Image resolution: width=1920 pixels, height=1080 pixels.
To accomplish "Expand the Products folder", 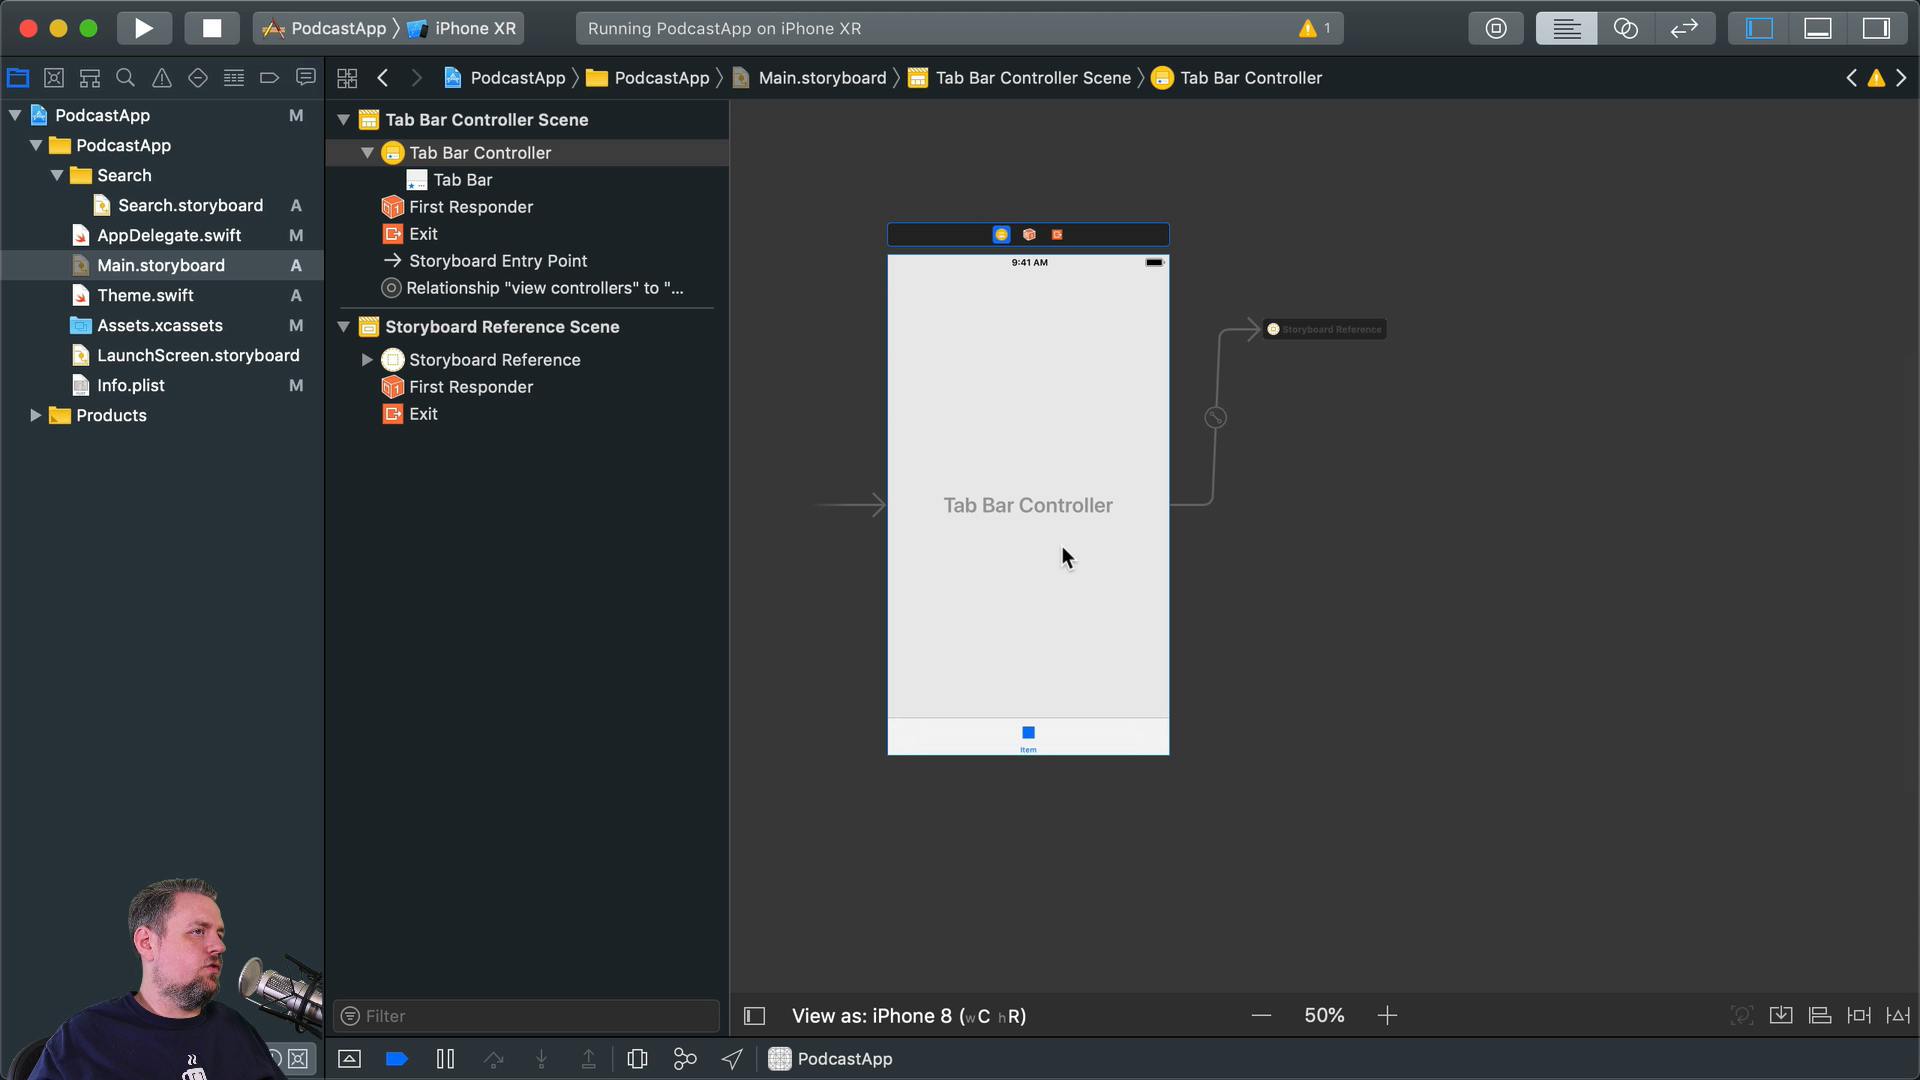I will [x=36, y=416].
